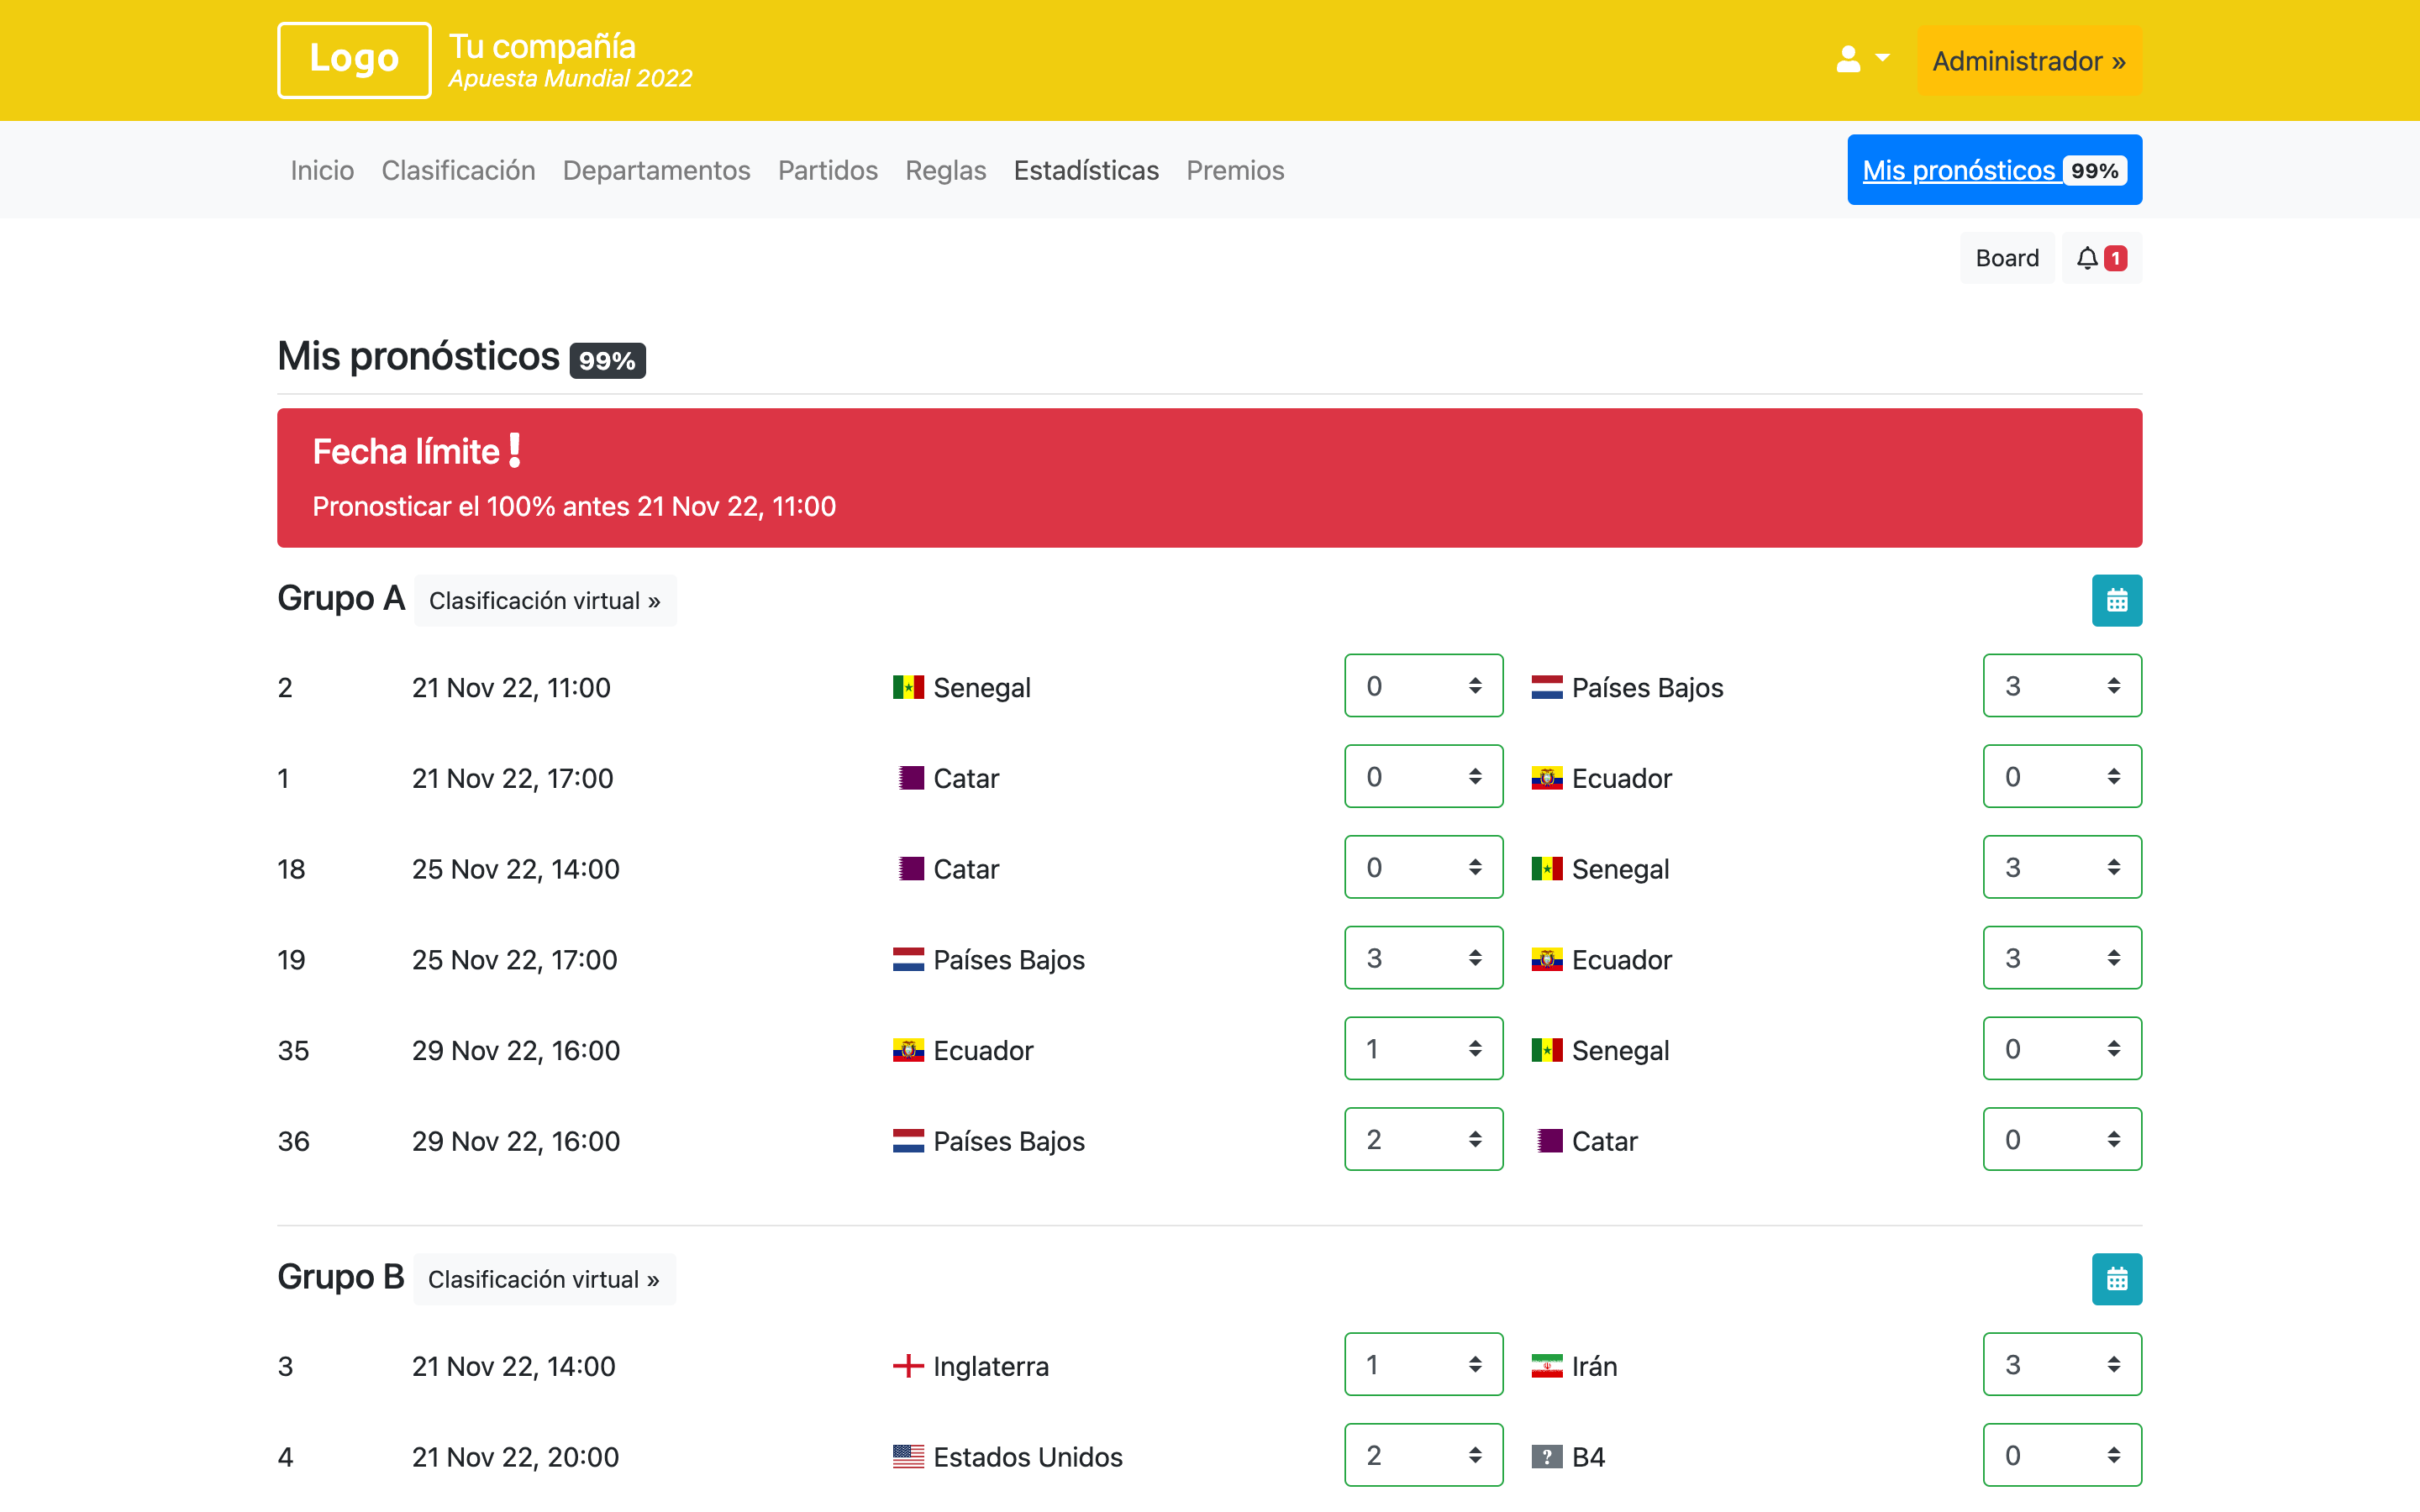The height and width of the screenshot is (1512, 2420).
Task: Click the Board button
Action: tap(2007, 258)
